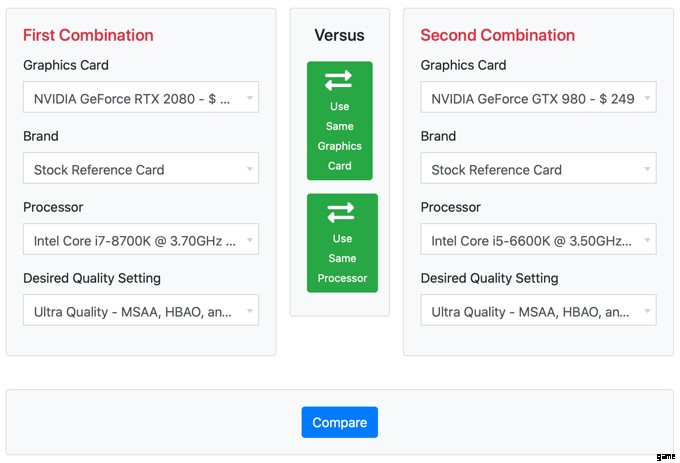Click the First Combination heading

(88, 35)
